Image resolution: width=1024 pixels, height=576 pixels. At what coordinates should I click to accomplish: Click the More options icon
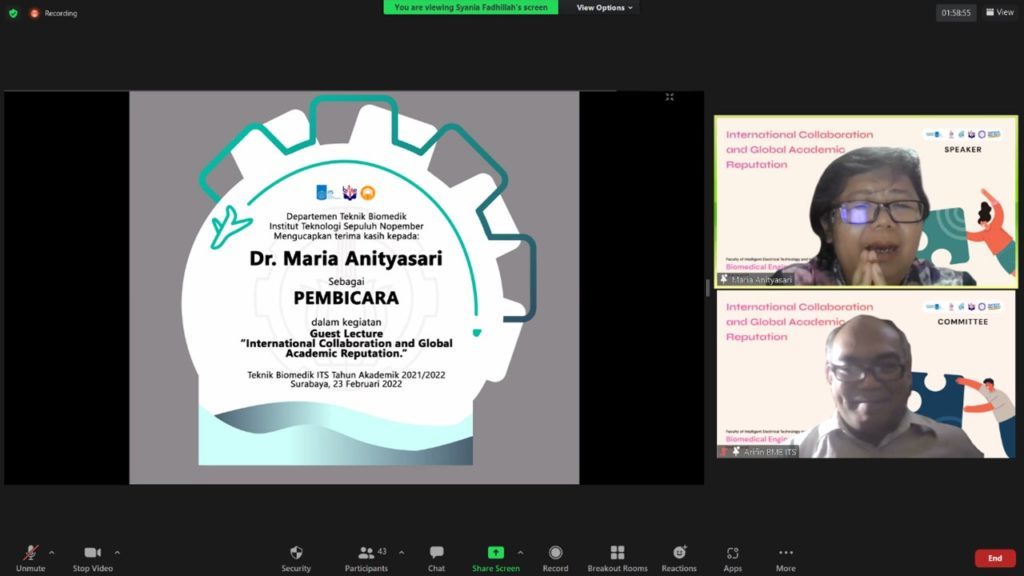coord(785,553)
